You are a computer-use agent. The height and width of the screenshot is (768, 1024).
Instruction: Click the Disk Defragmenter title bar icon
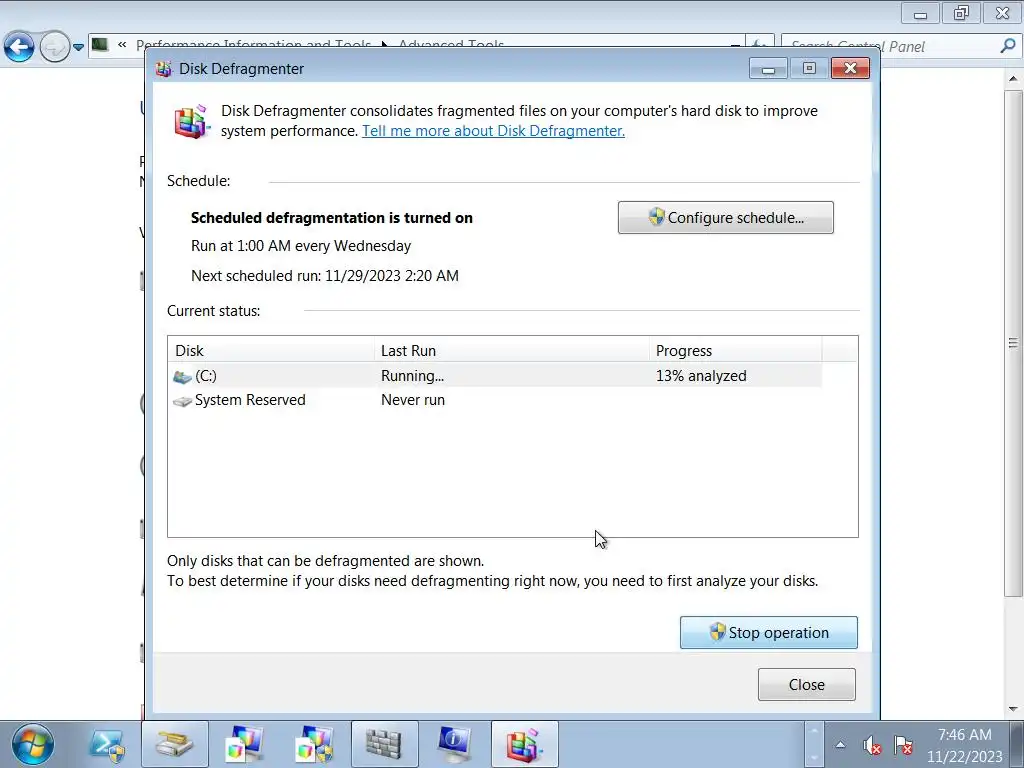(163, 69)
